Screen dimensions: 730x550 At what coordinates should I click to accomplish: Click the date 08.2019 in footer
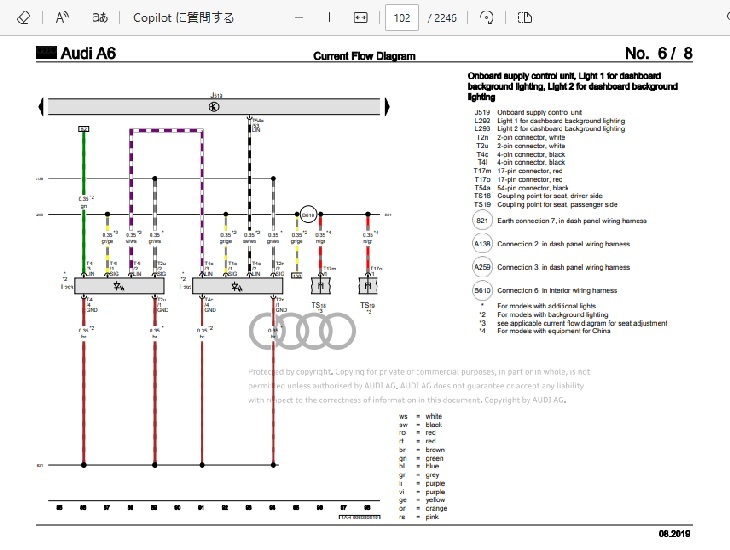tap(675, 534)
